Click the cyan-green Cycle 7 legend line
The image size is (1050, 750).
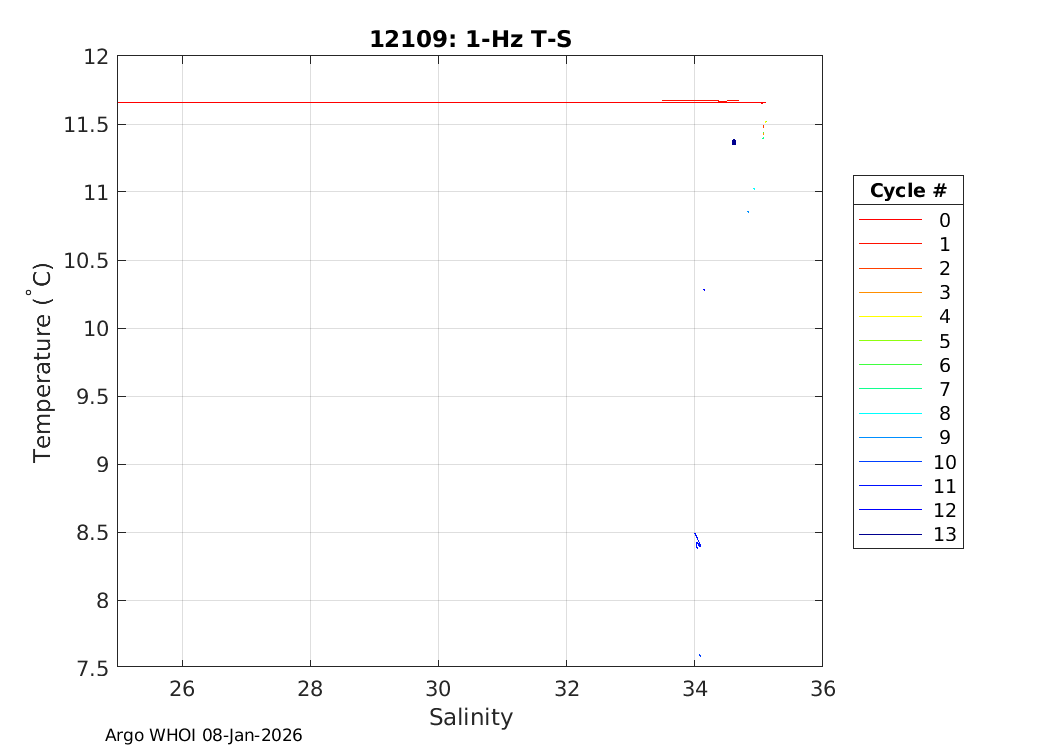pos(889,389)
